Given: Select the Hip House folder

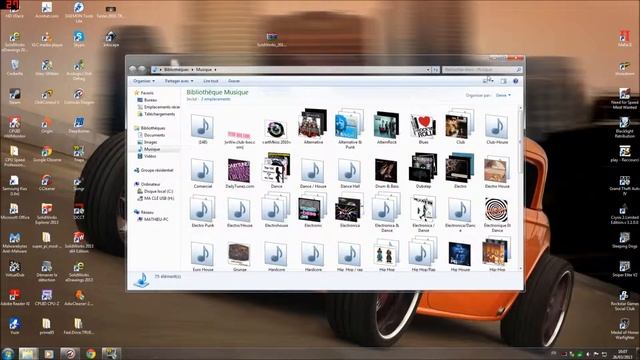Looking at the screenshot, I should pyautogui.click(x=460, y=255).
